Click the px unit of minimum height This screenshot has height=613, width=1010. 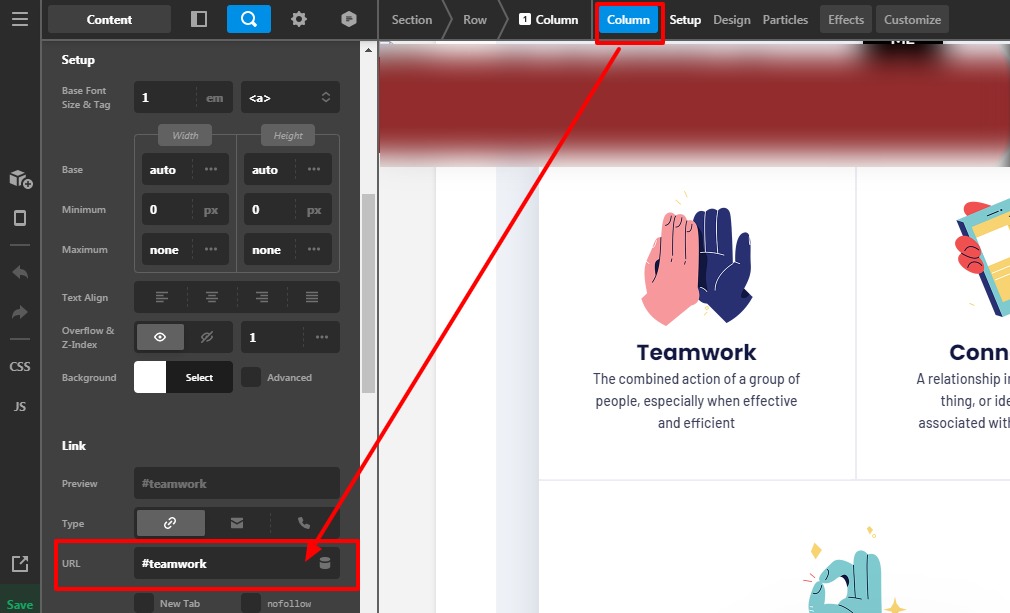coord(314,210)
